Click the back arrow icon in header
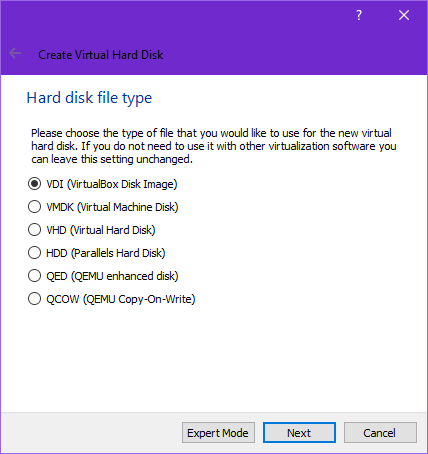The image size is (428, 454). pos(15,53)
